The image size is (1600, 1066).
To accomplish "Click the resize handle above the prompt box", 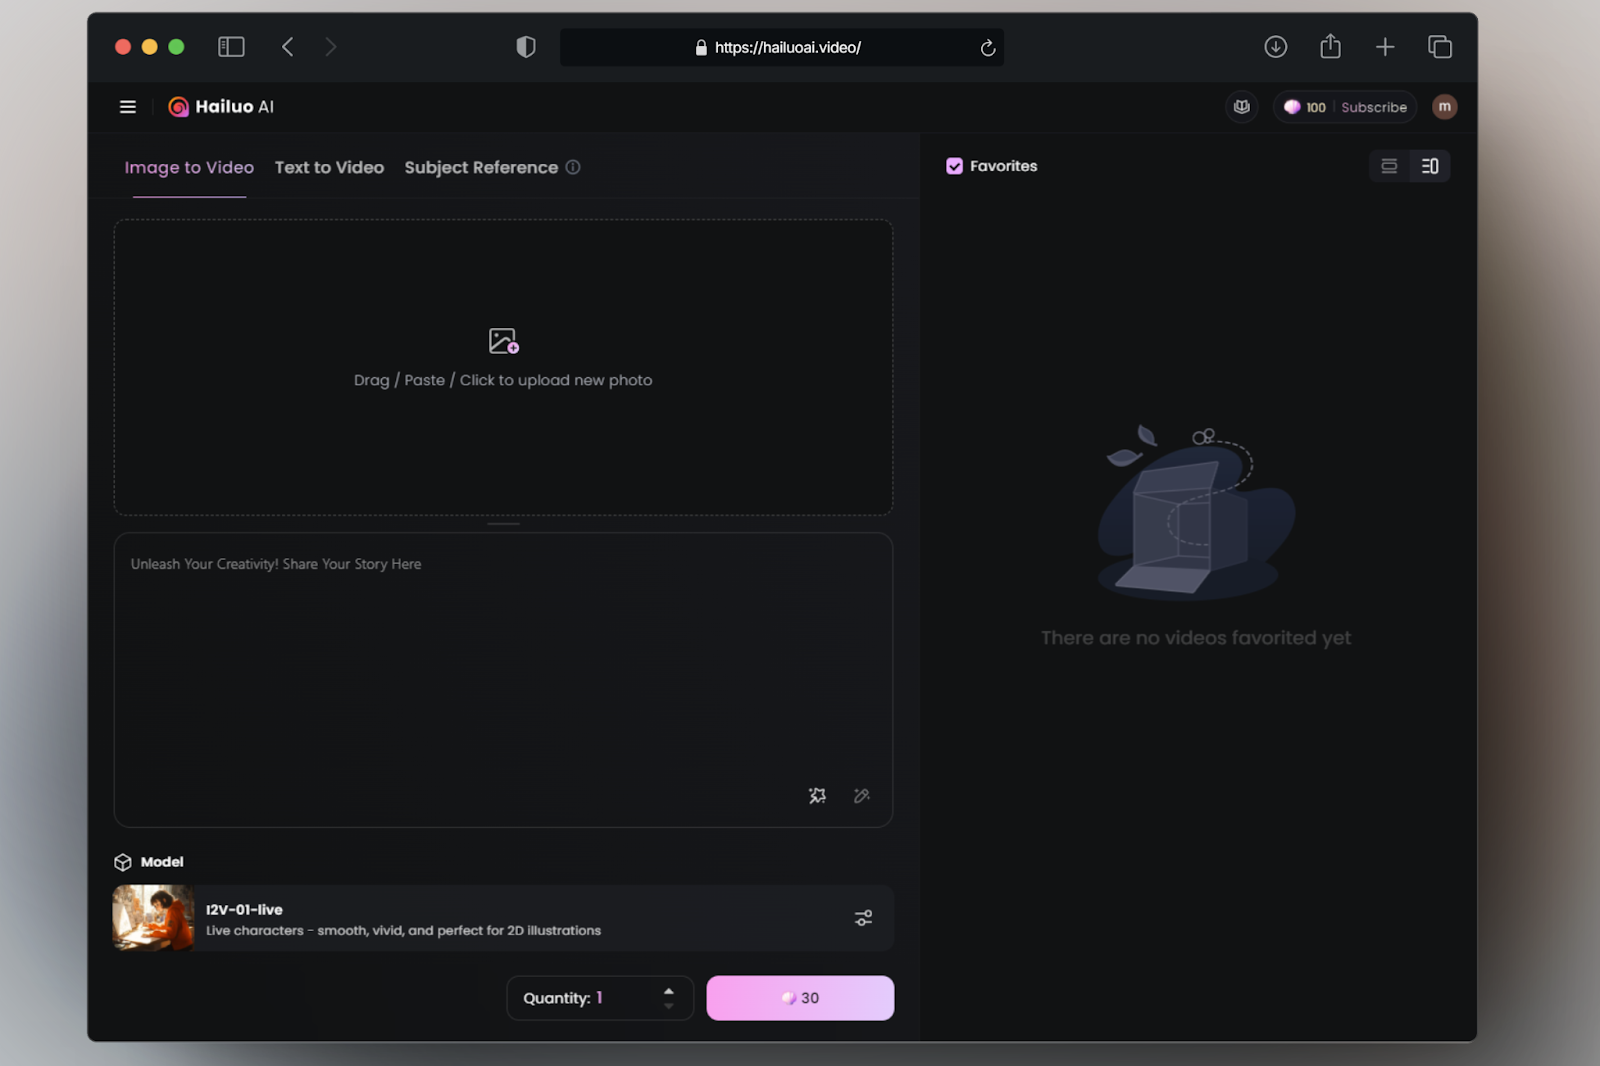I will pyautogui.click(x=503, y=524).
